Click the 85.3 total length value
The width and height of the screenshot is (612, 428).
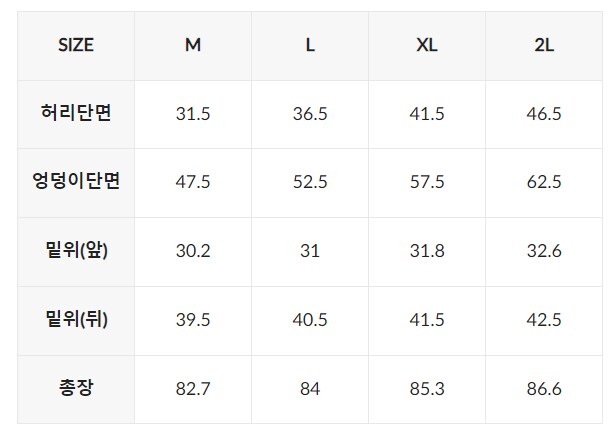427,389
